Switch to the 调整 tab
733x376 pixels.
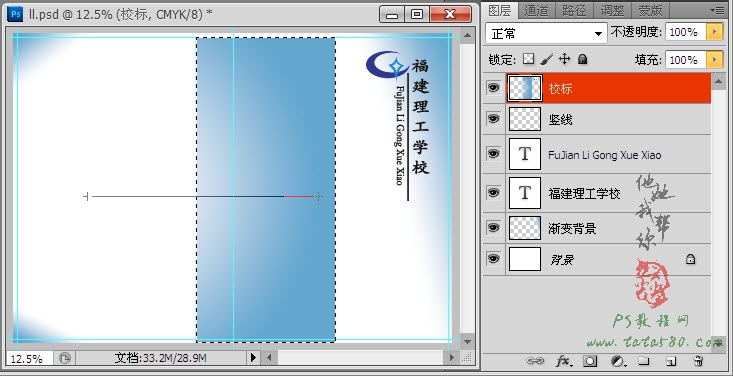tap(612, 10)
